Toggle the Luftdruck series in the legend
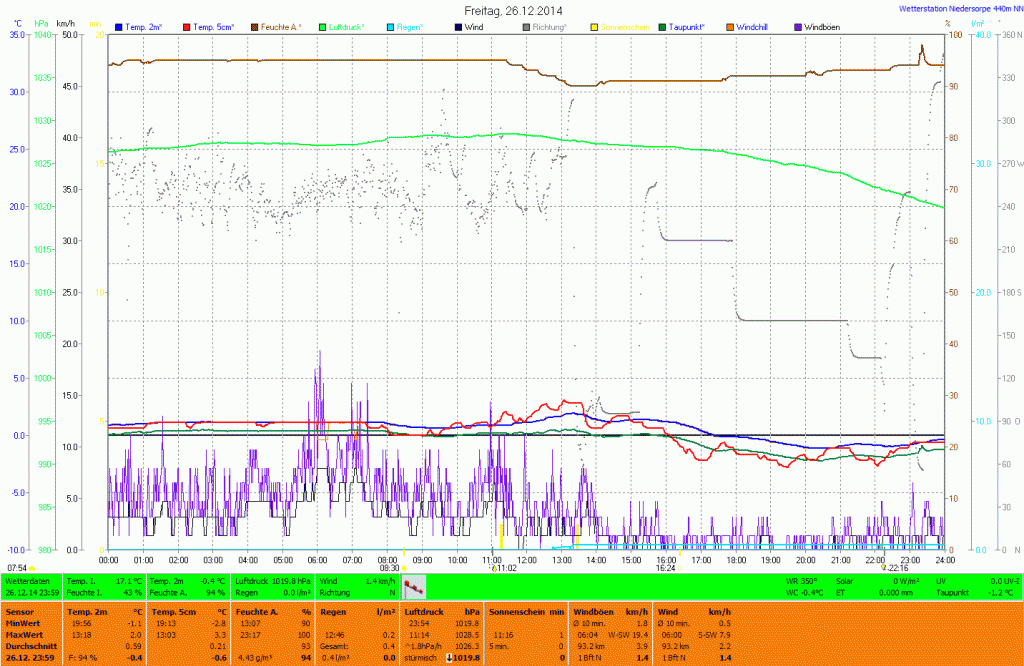 348,26
